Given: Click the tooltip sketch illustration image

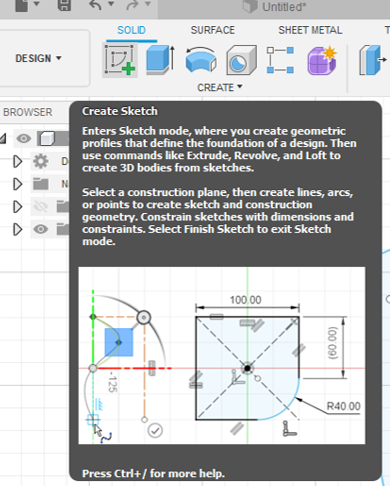Looking at the screenshot, I should 222,355.
